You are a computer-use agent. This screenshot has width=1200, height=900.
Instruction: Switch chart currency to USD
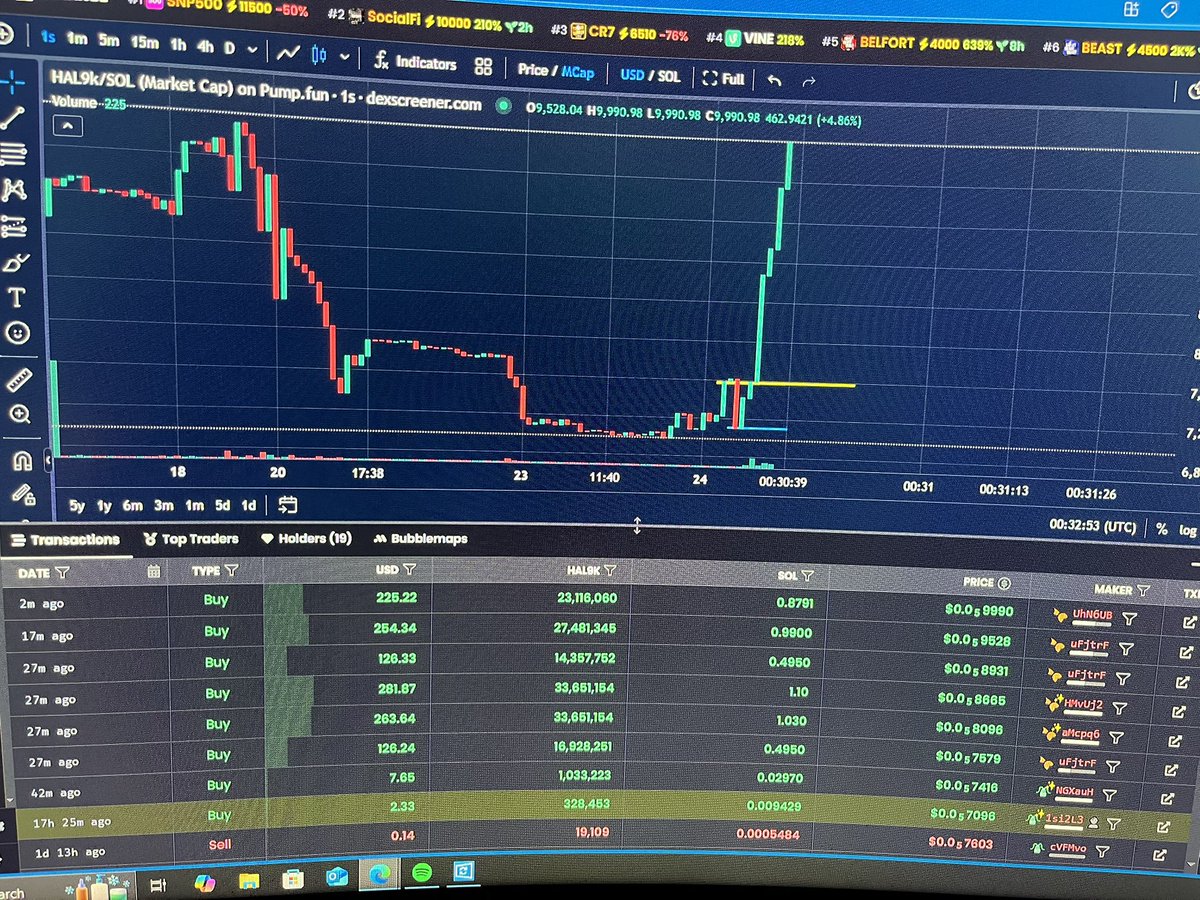(632, 74)
